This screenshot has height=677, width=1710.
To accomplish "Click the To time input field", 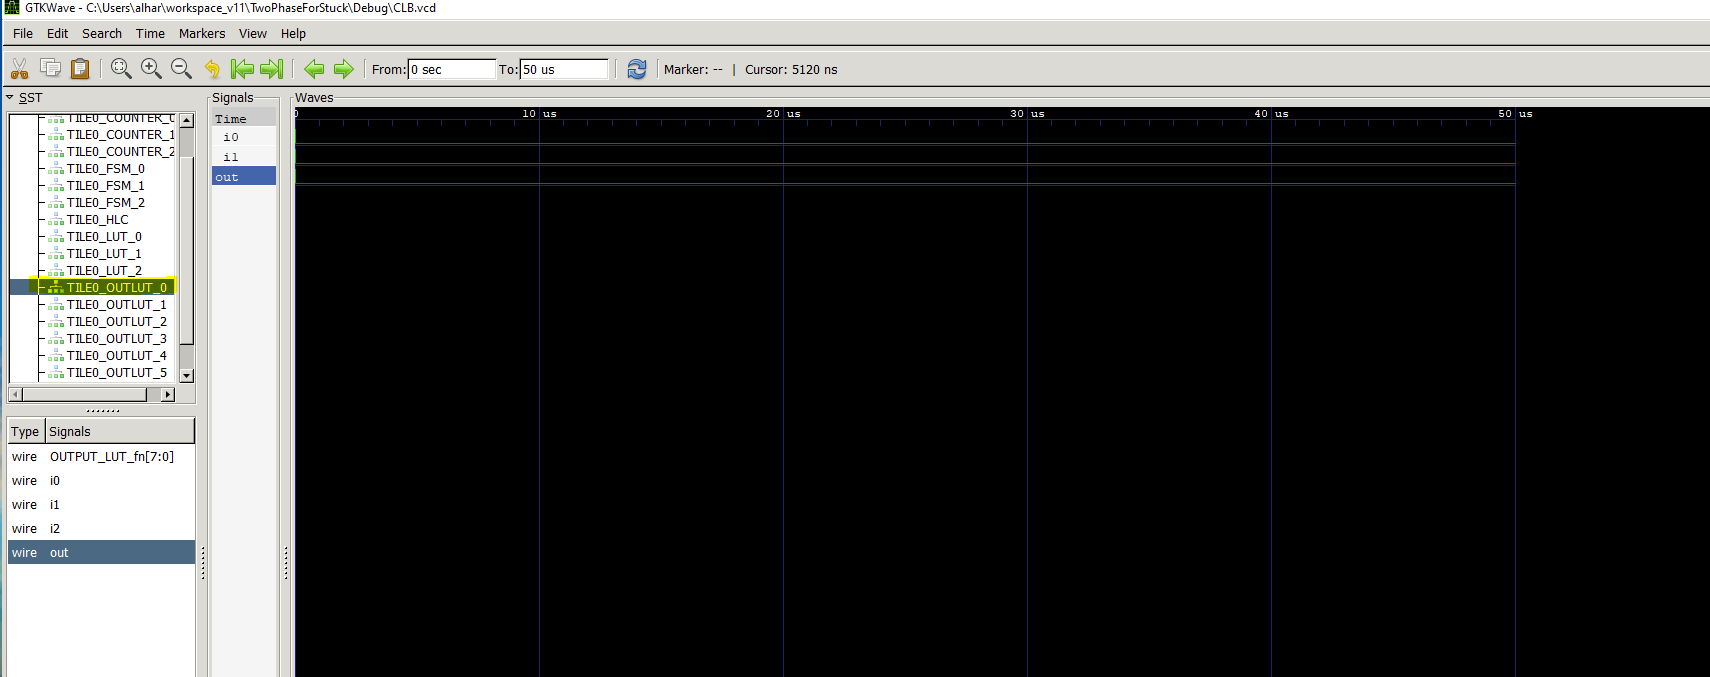I will click(x=564, y=69).
